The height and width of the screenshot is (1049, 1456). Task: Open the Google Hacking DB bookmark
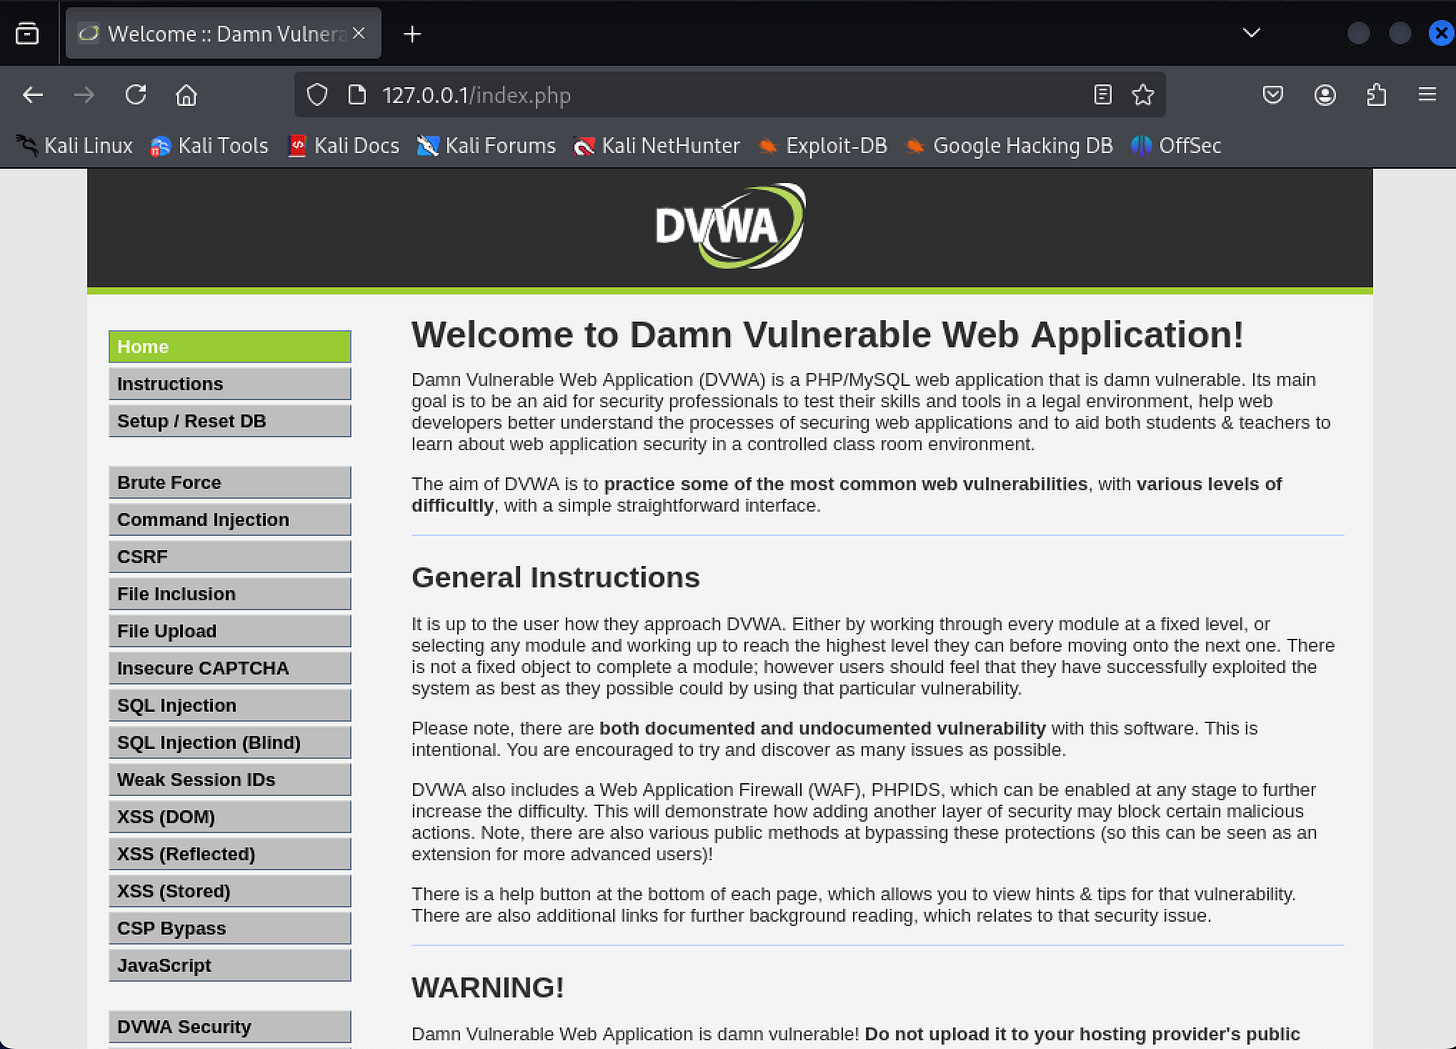(x=1009, y=146)
